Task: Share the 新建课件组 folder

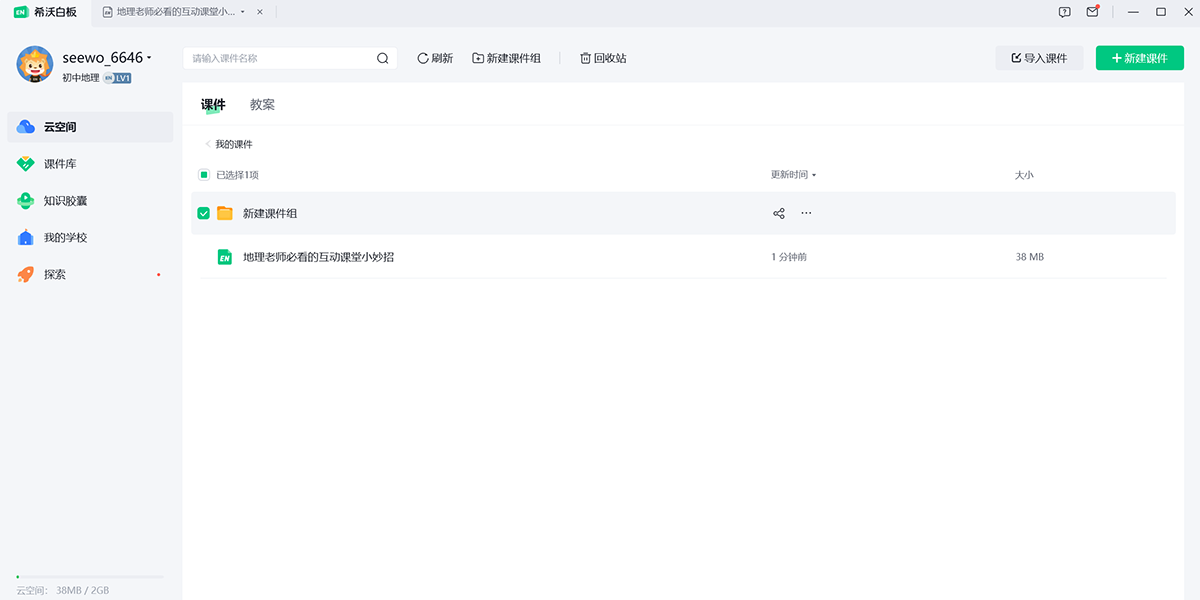Action: 778,213
